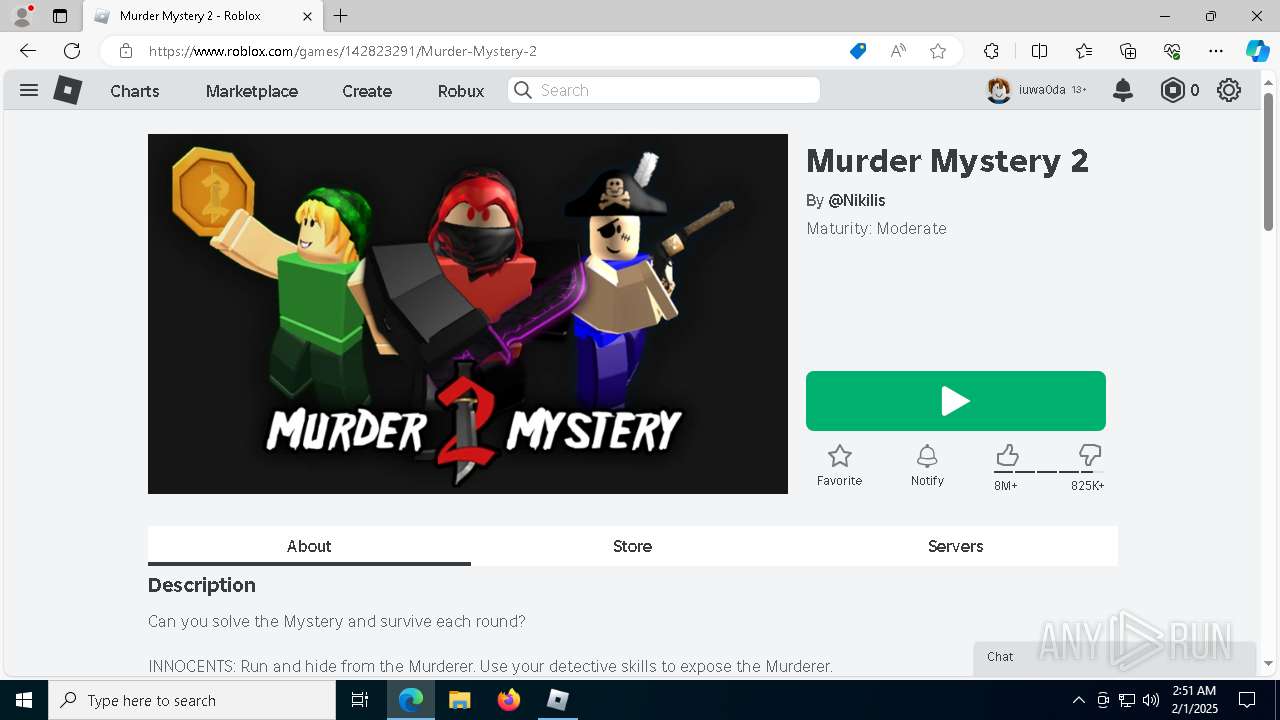Switch to the Servers tab
The image size is (1280, 720).
pyautogui.click(x=955, y=546)
